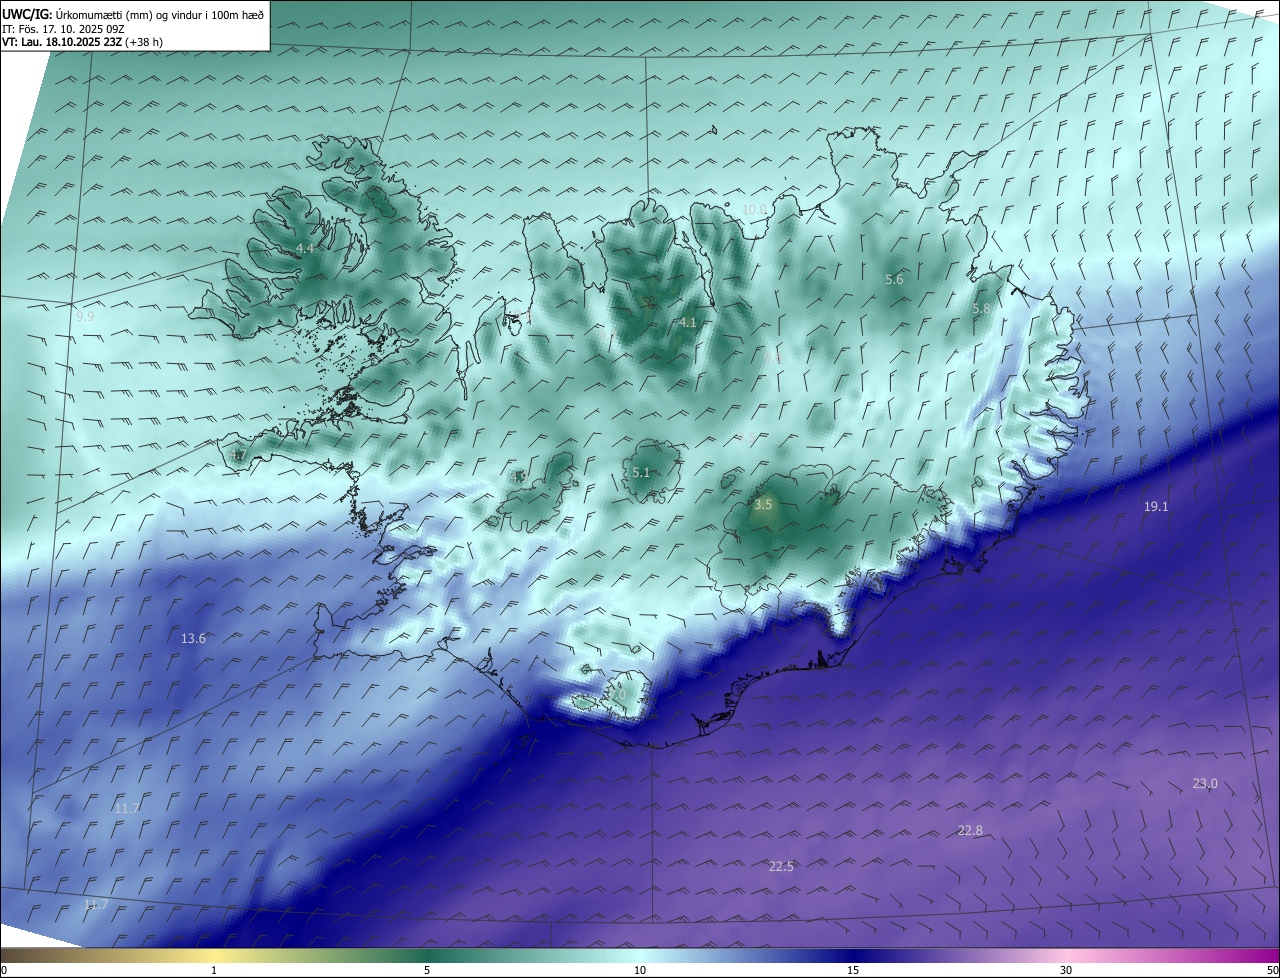
Task: Click the precipitation color scale bar
Action: (x=640, y=955)
